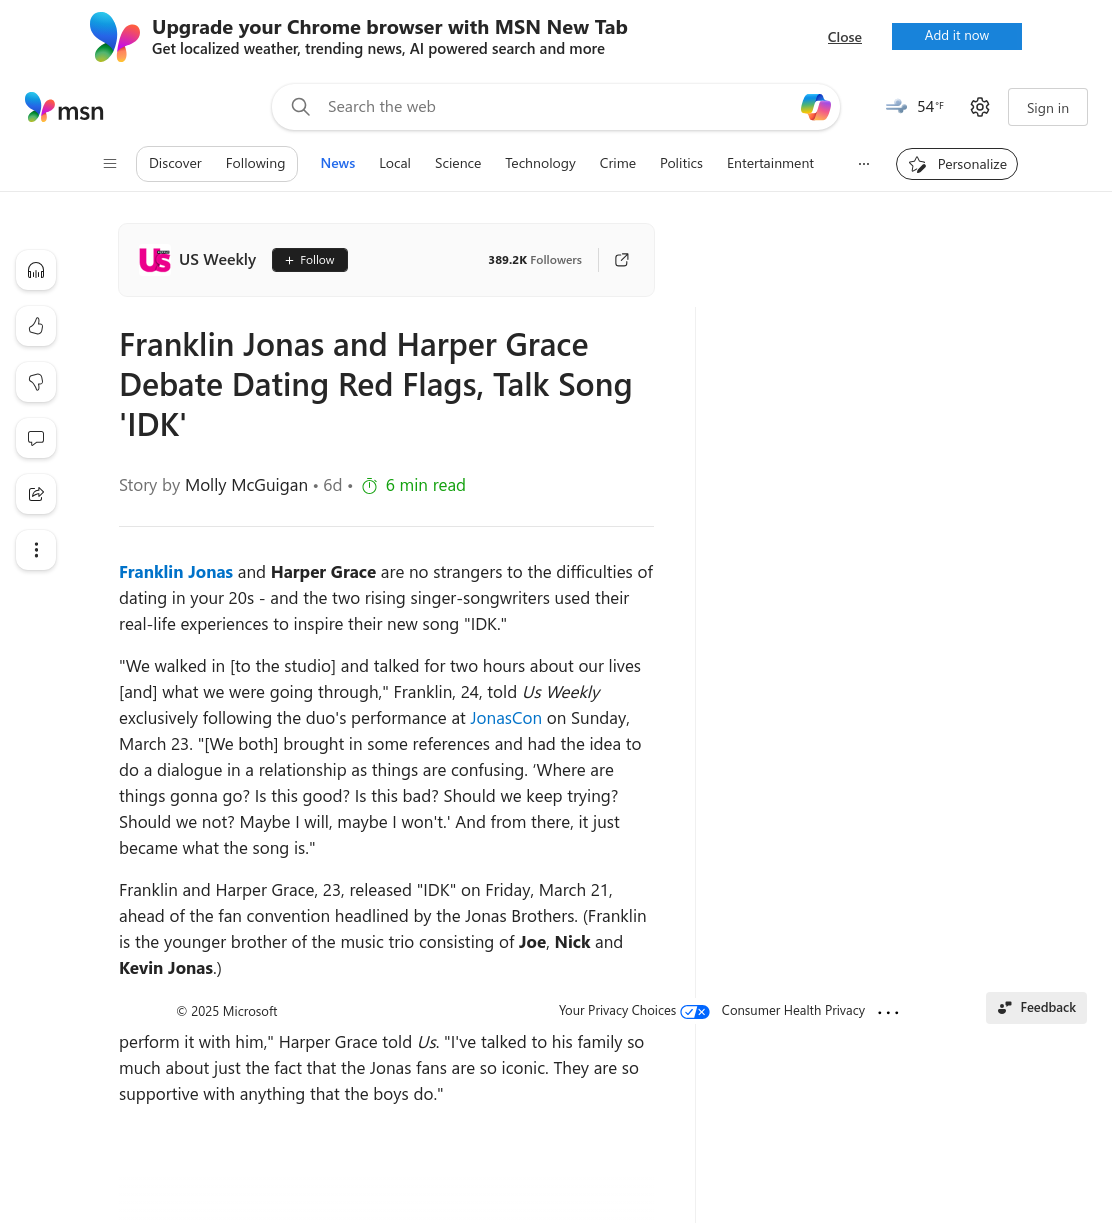
Task: Click into the Search the web field
Action: point(556,107)
